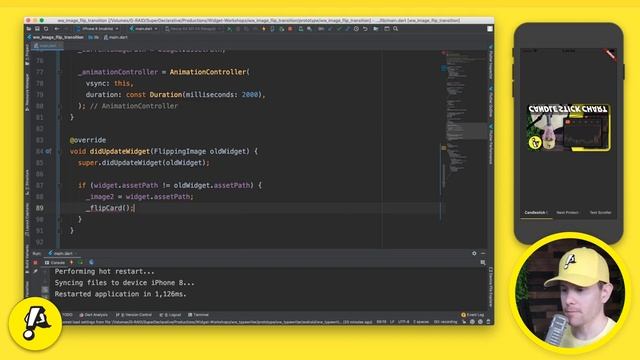Select main.dart in the breadcrumb bar
This screenshot has width=640, height=360.
tap(116, 37)
